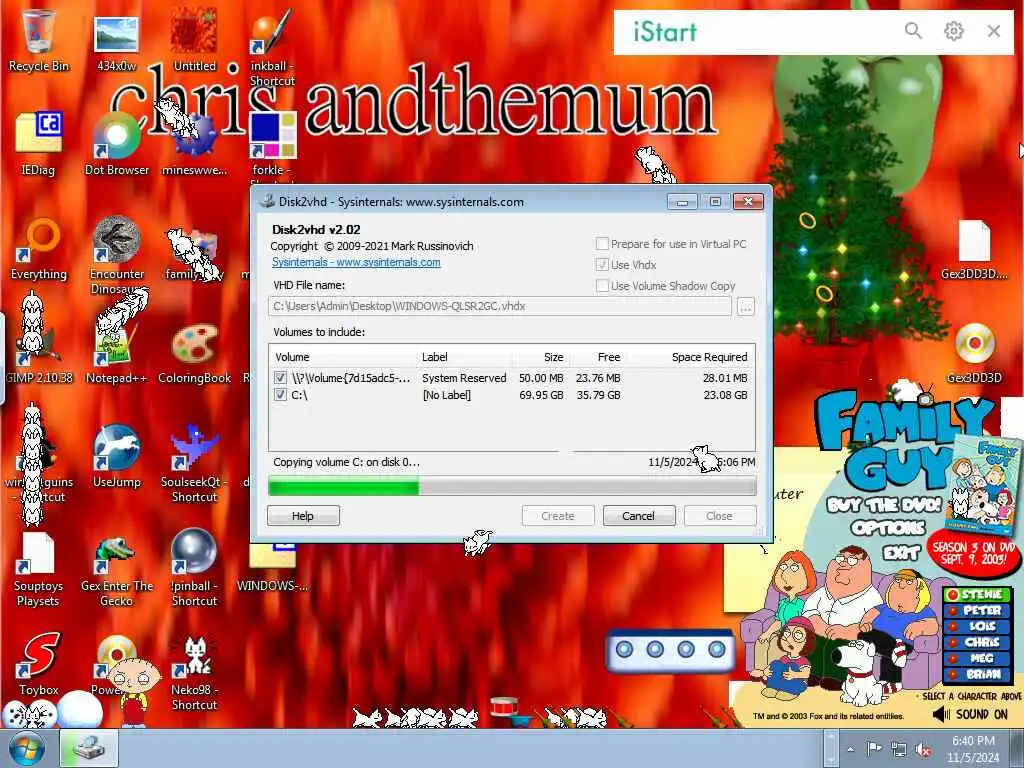Open Action Center flag tray icon
The image size is (1024, 768).
(x=874, y=749)
